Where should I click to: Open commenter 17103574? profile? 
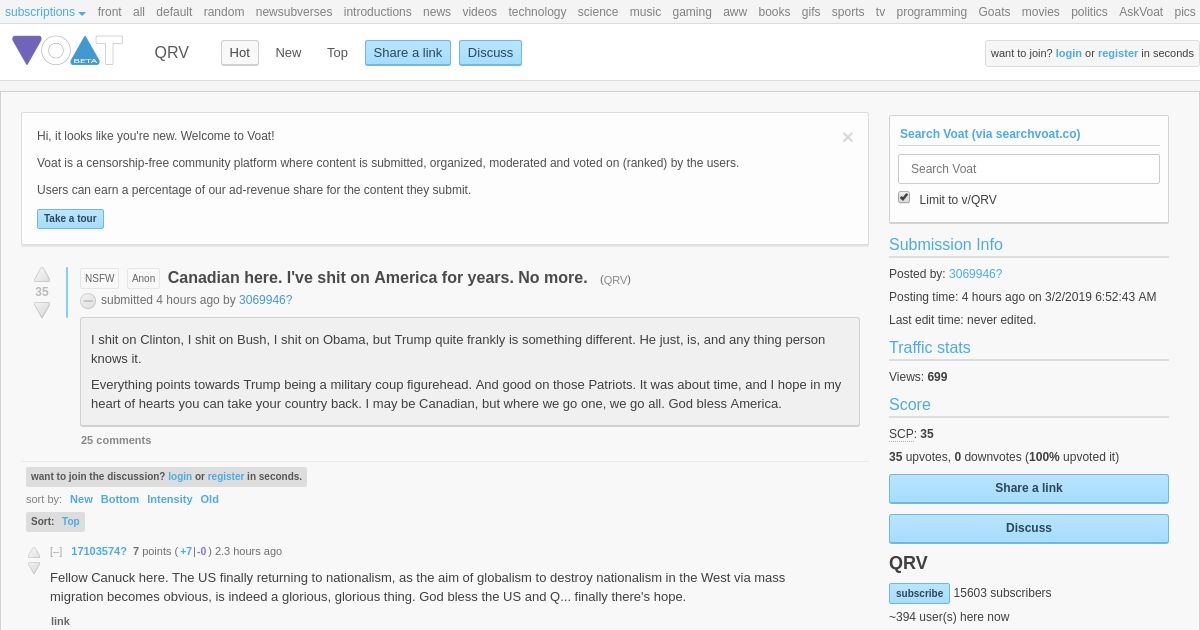99,551
